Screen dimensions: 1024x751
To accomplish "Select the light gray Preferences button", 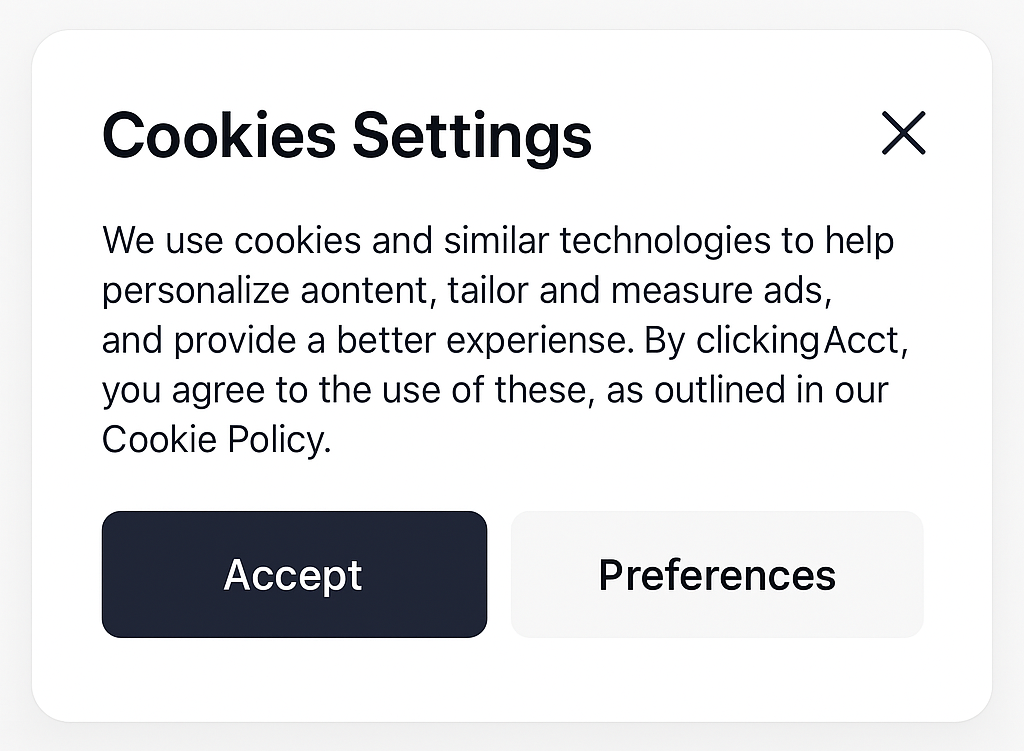I will tap(717, 574).
